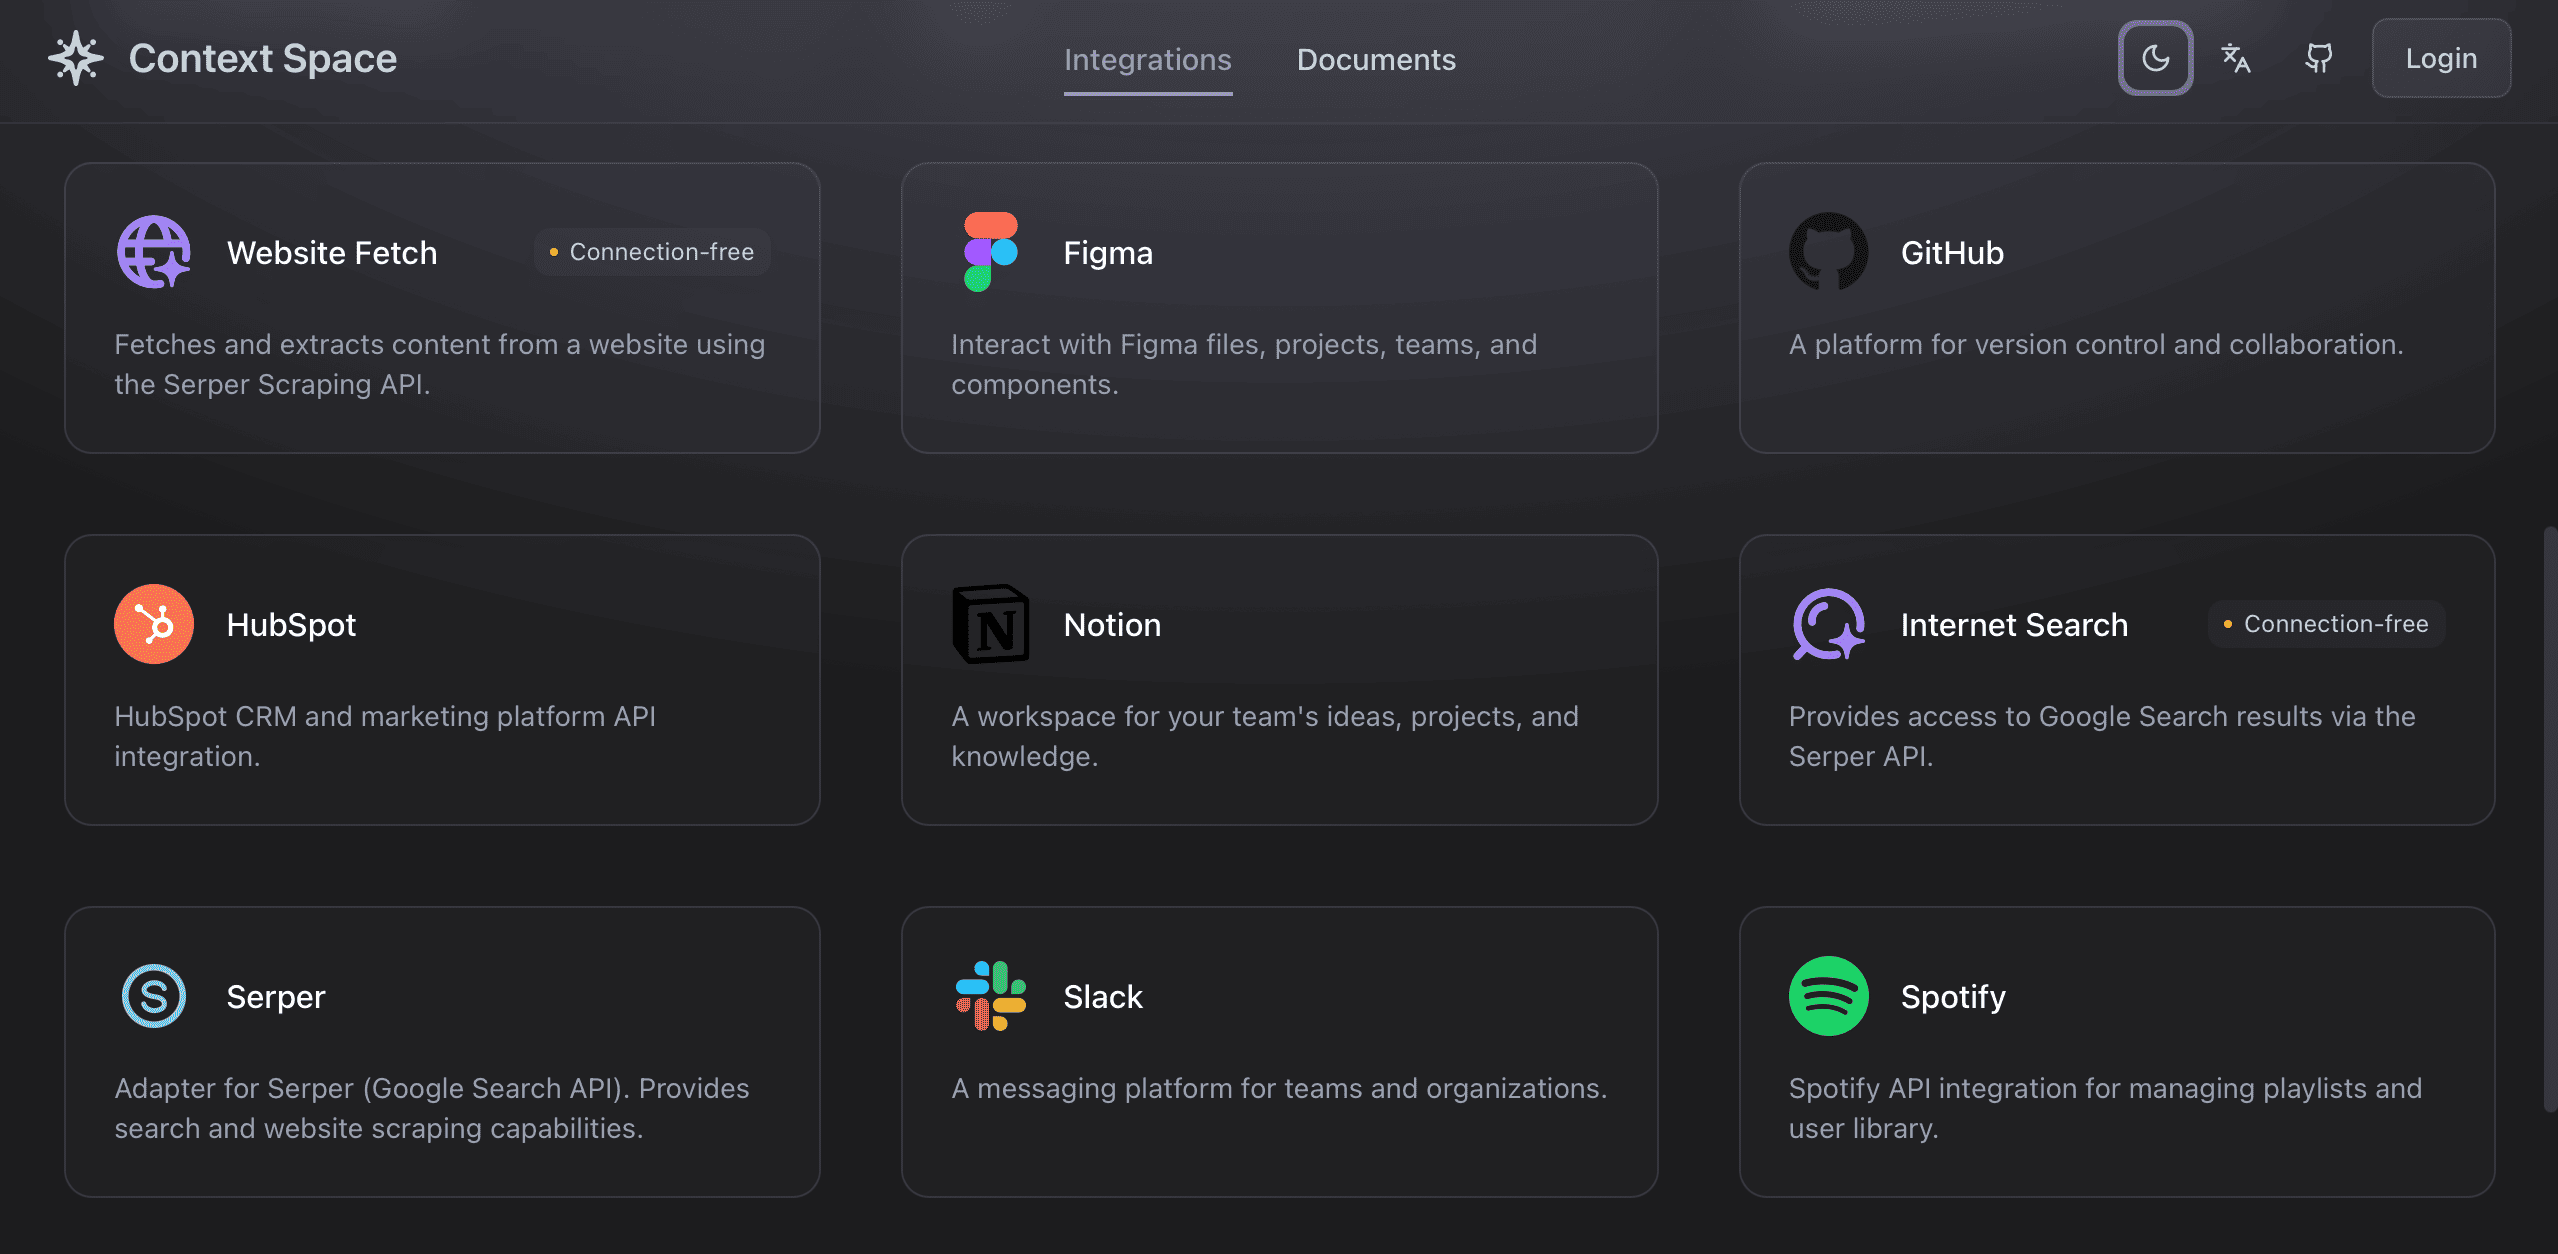
Task: Click the Slack logo icon
Action: [990, 996]
